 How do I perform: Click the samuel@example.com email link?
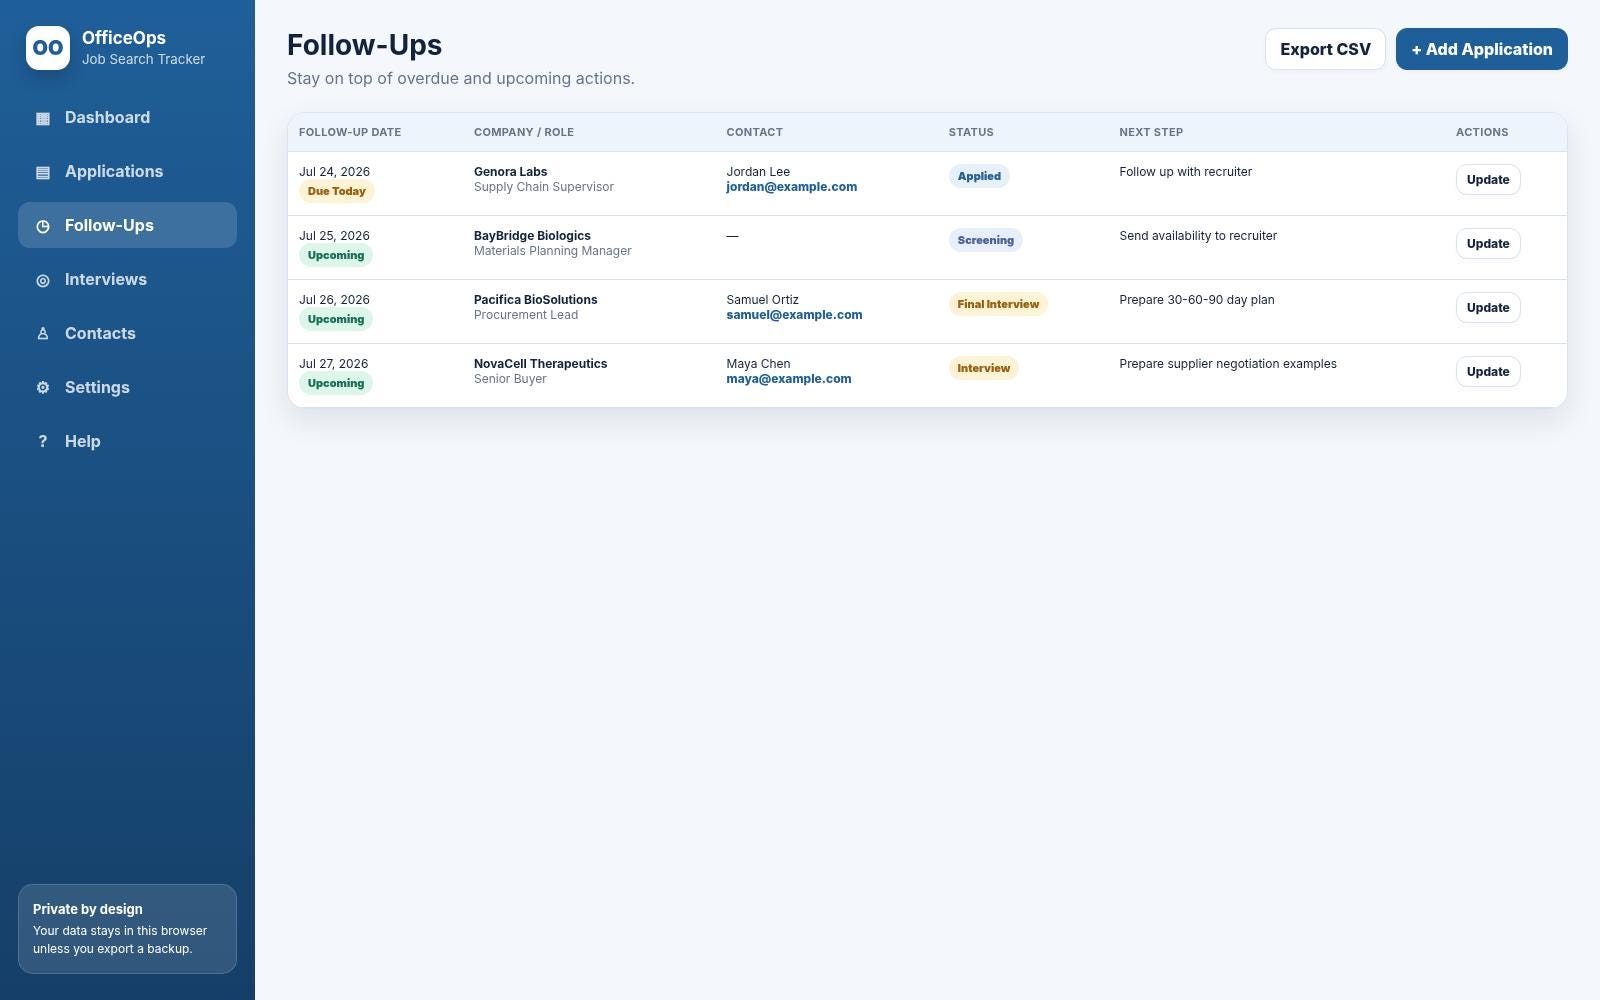point(794,315)
